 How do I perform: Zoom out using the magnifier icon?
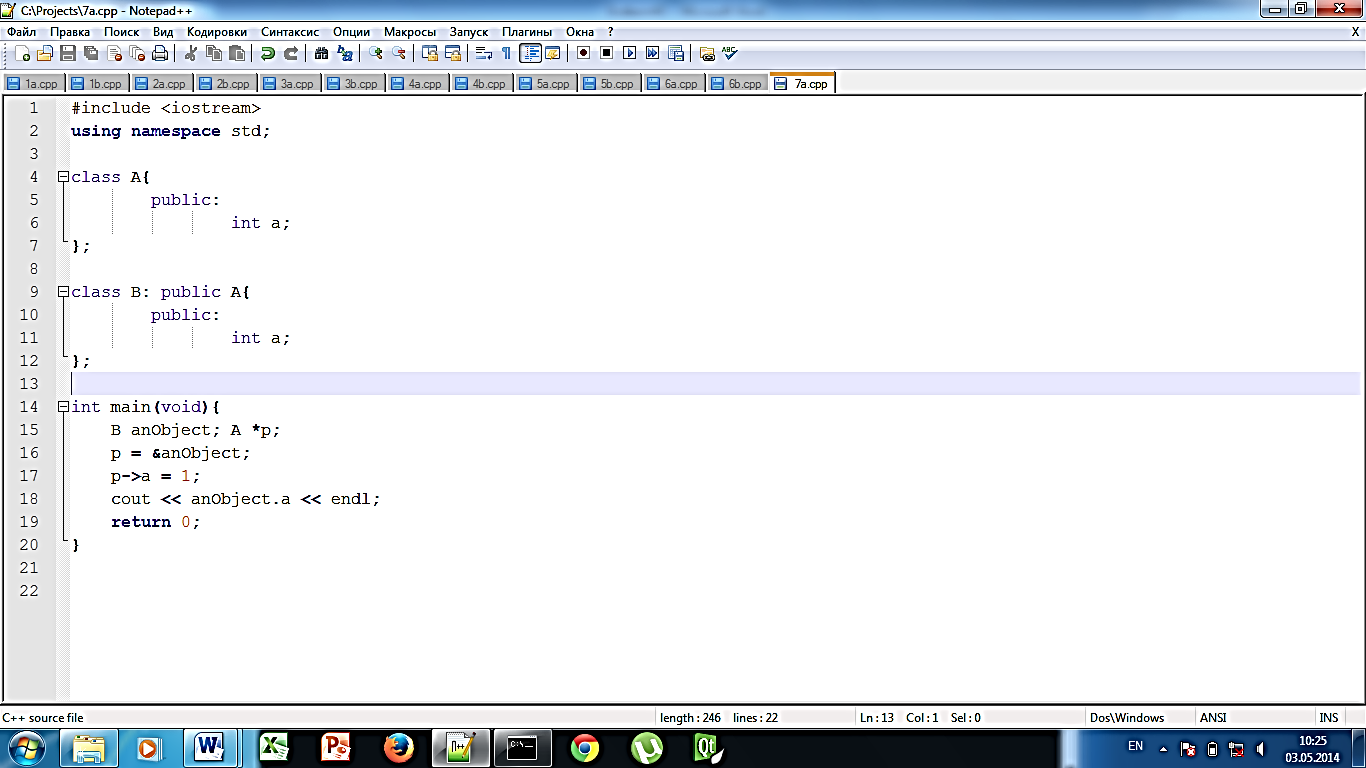click(x=399, y=54)
